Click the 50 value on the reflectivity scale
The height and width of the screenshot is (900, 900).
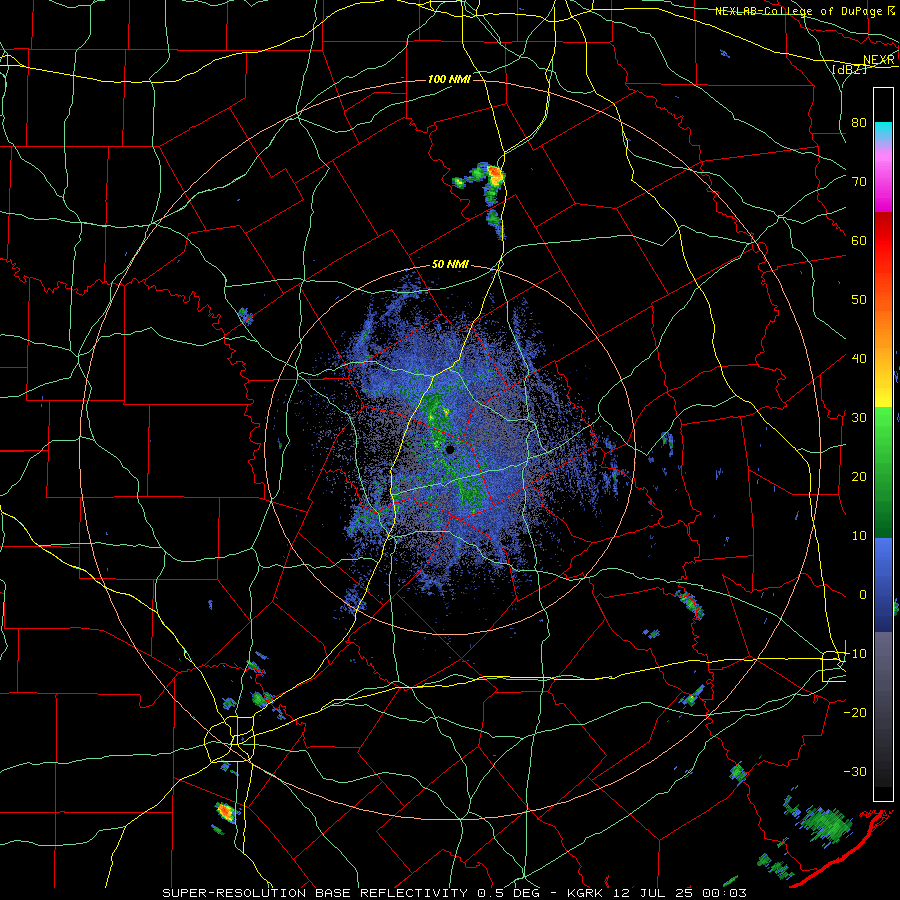point(859,300)
